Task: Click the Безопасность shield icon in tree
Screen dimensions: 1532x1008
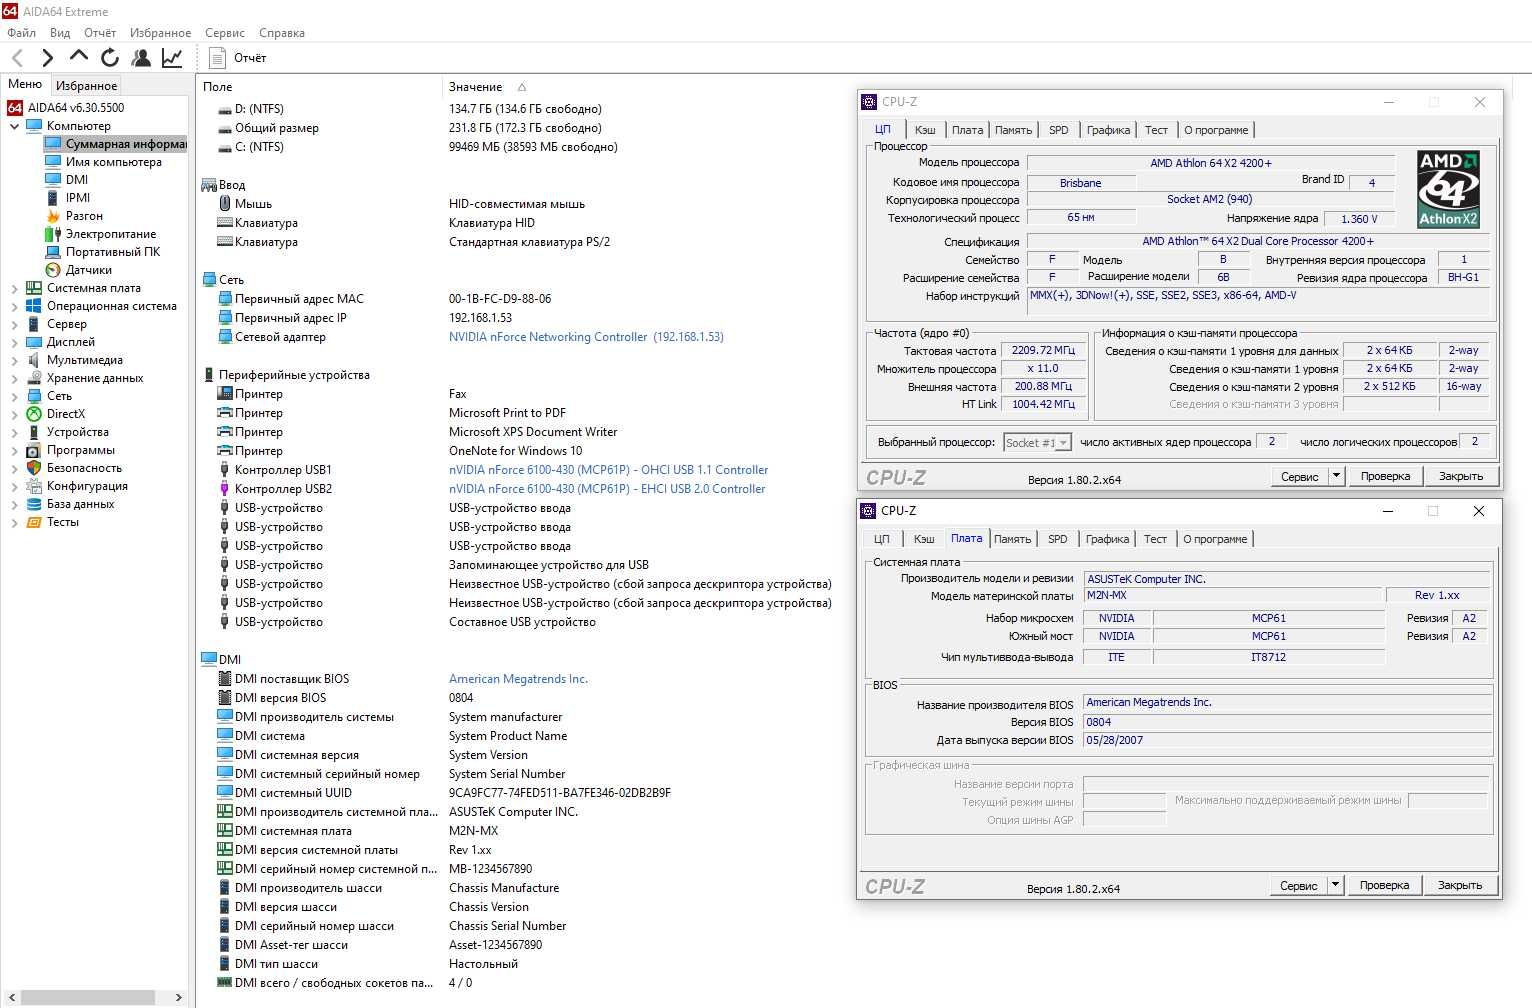Action: [x=34, y=468]
